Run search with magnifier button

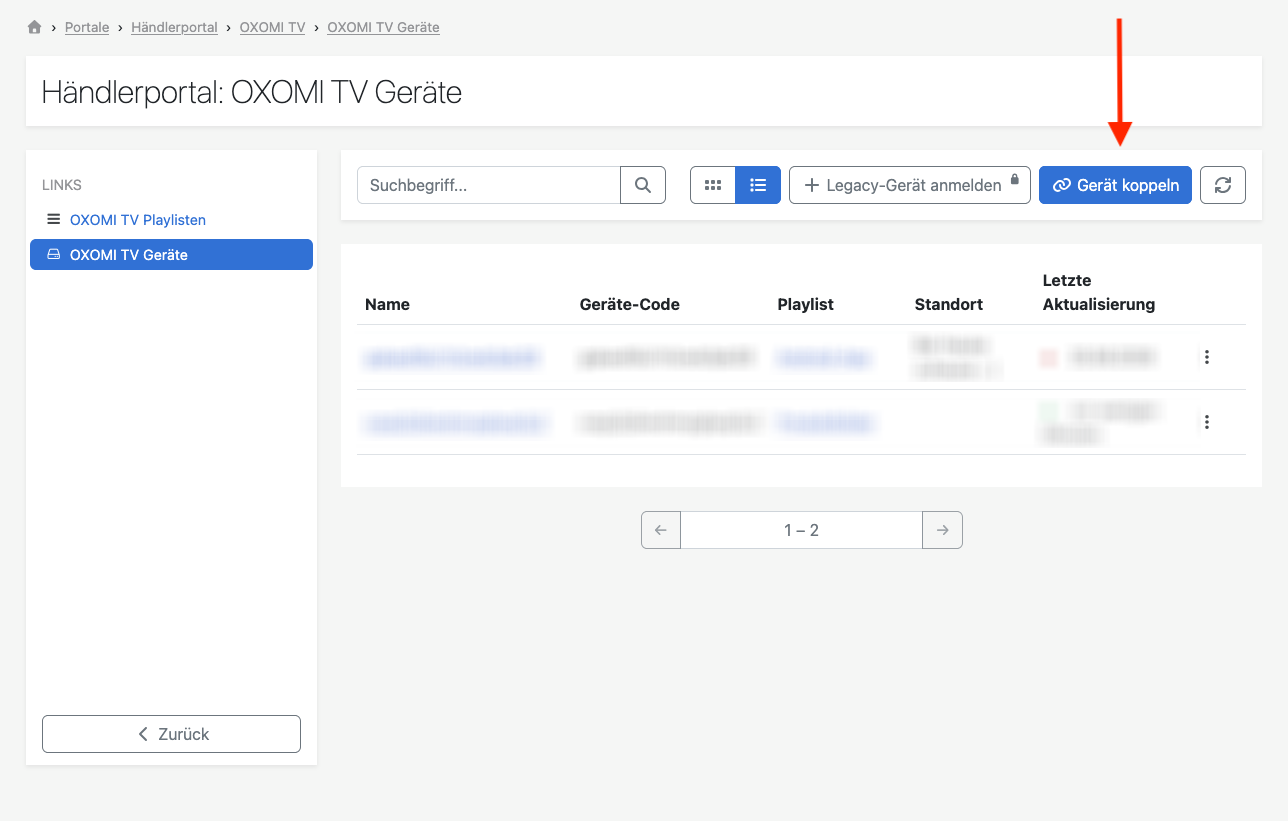[x=643, y=185]
